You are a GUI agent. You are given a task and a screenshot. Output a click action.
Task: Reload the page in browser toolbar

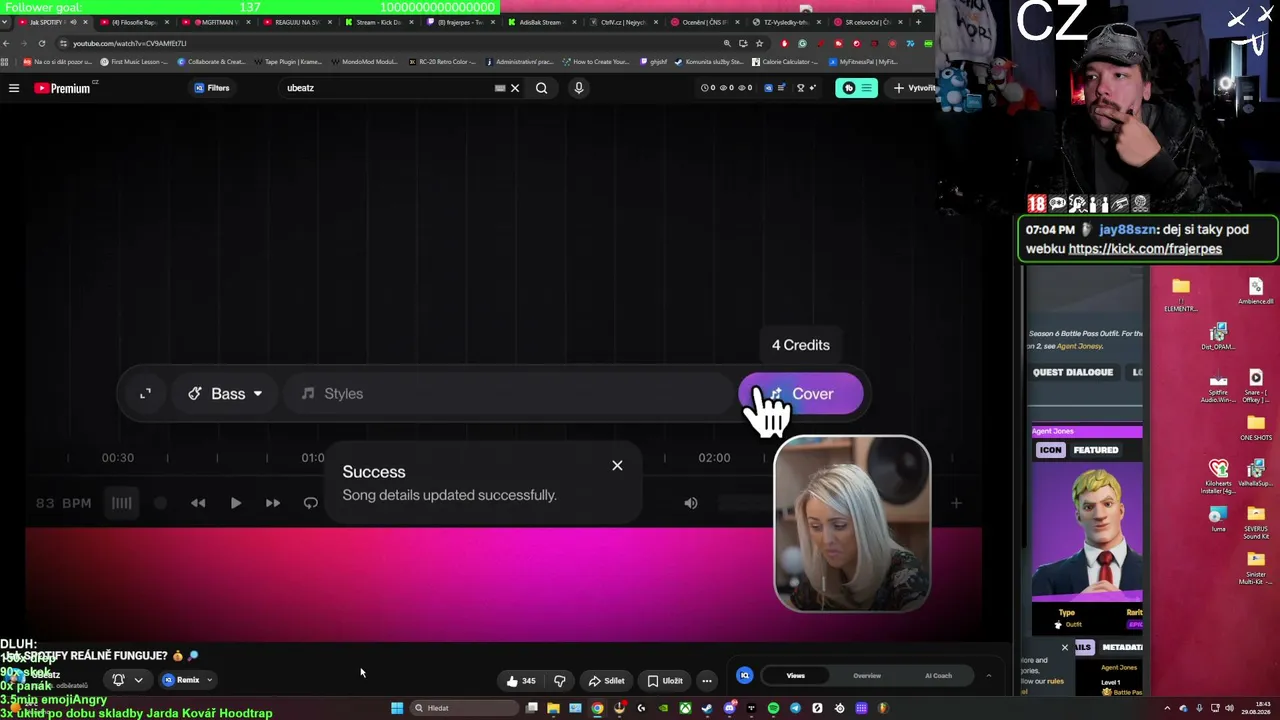point(42,43)
